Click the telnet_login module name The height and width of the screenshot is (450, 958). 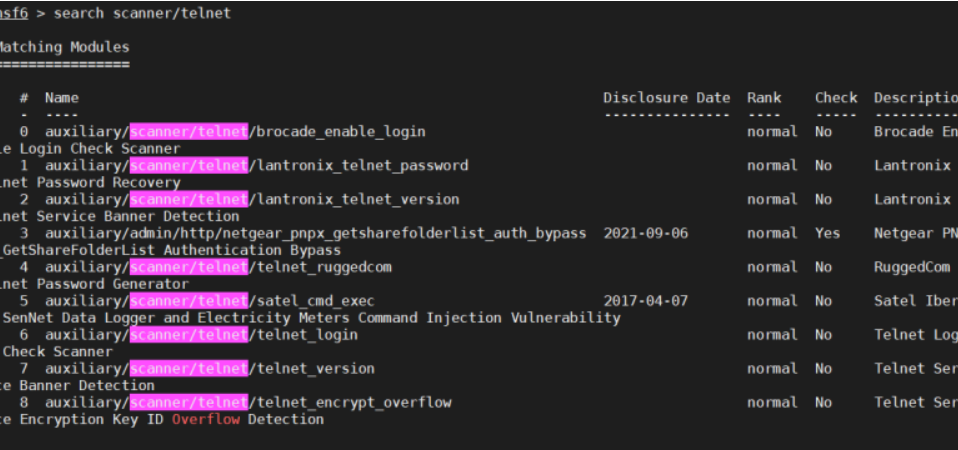(306, 335)
